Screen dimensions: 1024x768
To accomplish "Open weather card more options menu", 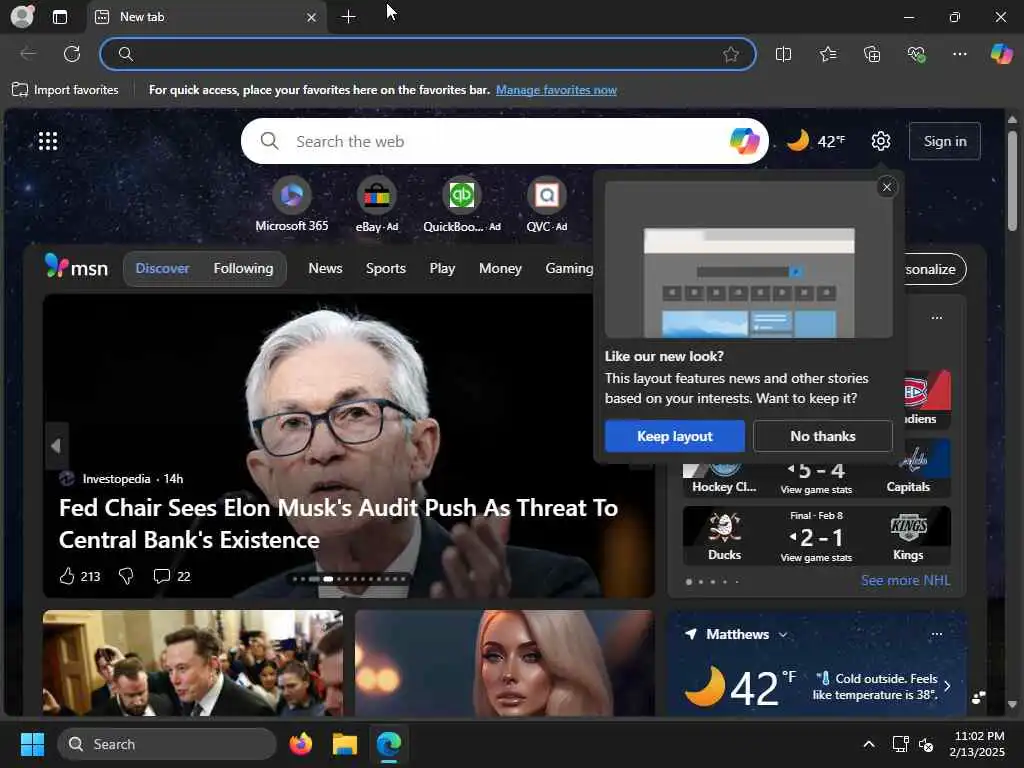I will click(936, 634).
